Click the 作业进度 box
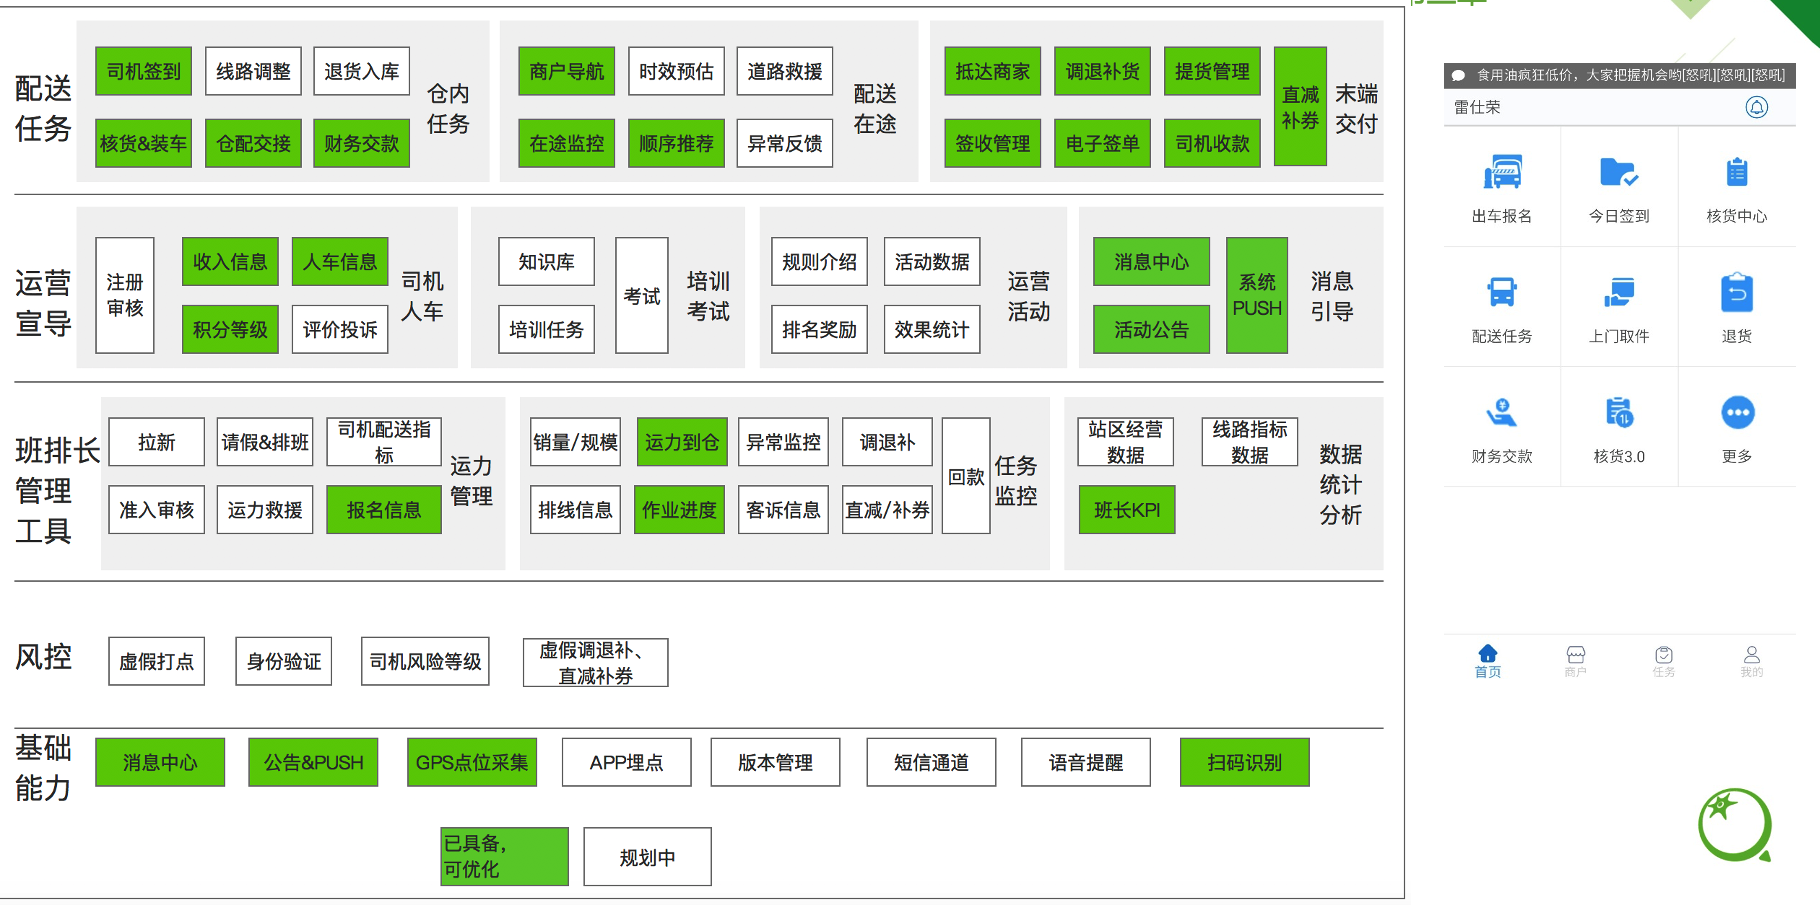1820x910 pixels. tap(680, 509)
